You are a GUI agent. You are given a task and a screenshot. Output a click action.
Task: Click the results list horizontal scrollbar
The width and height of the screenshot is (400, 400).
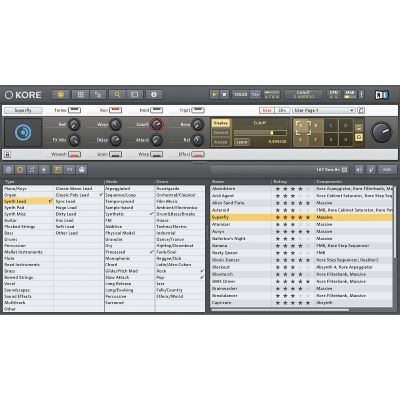tap(280, 309)
